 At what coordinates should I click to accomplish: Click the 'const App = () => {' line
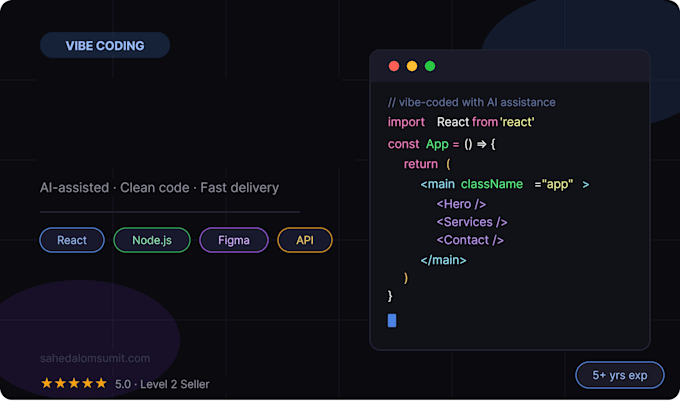(x=441, y=144)
